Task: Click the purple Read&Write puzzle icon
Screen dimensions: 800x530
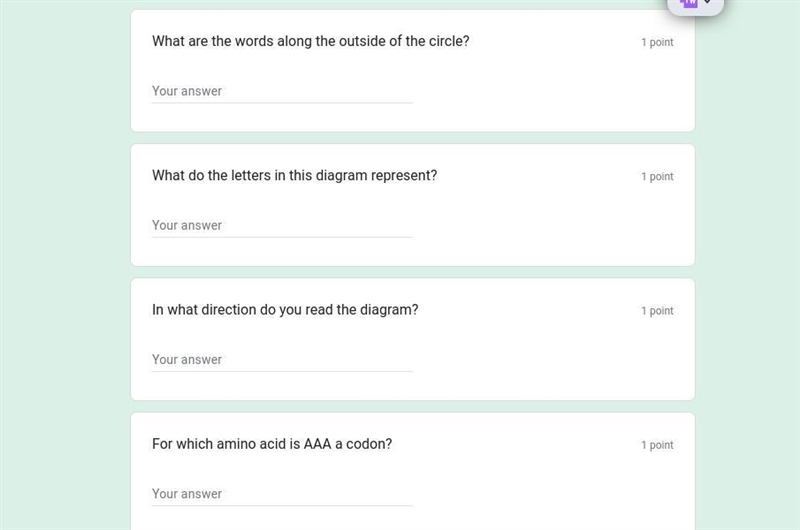Action: [689, 3]
